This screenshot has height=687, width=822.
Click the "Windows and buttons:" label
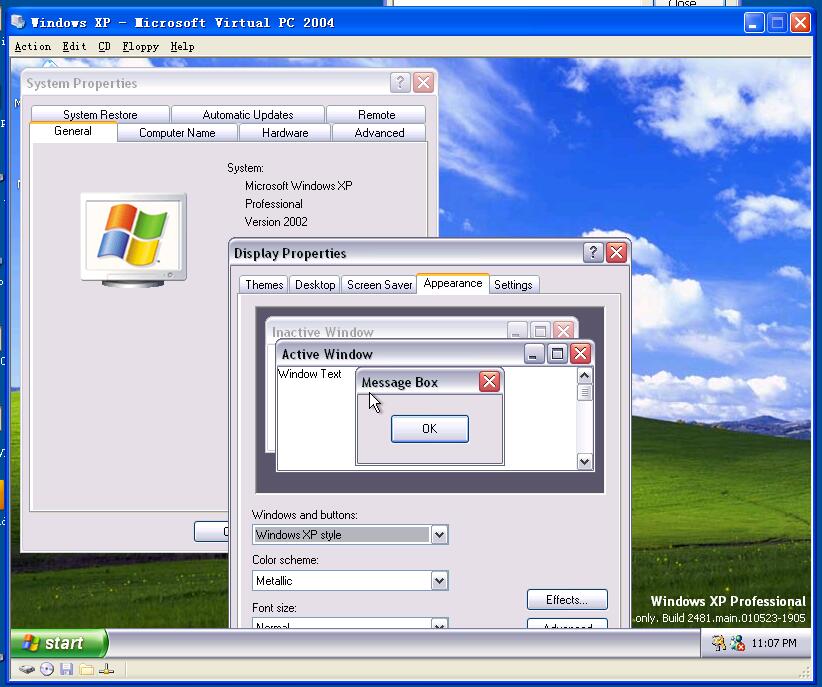pos(305,514)
